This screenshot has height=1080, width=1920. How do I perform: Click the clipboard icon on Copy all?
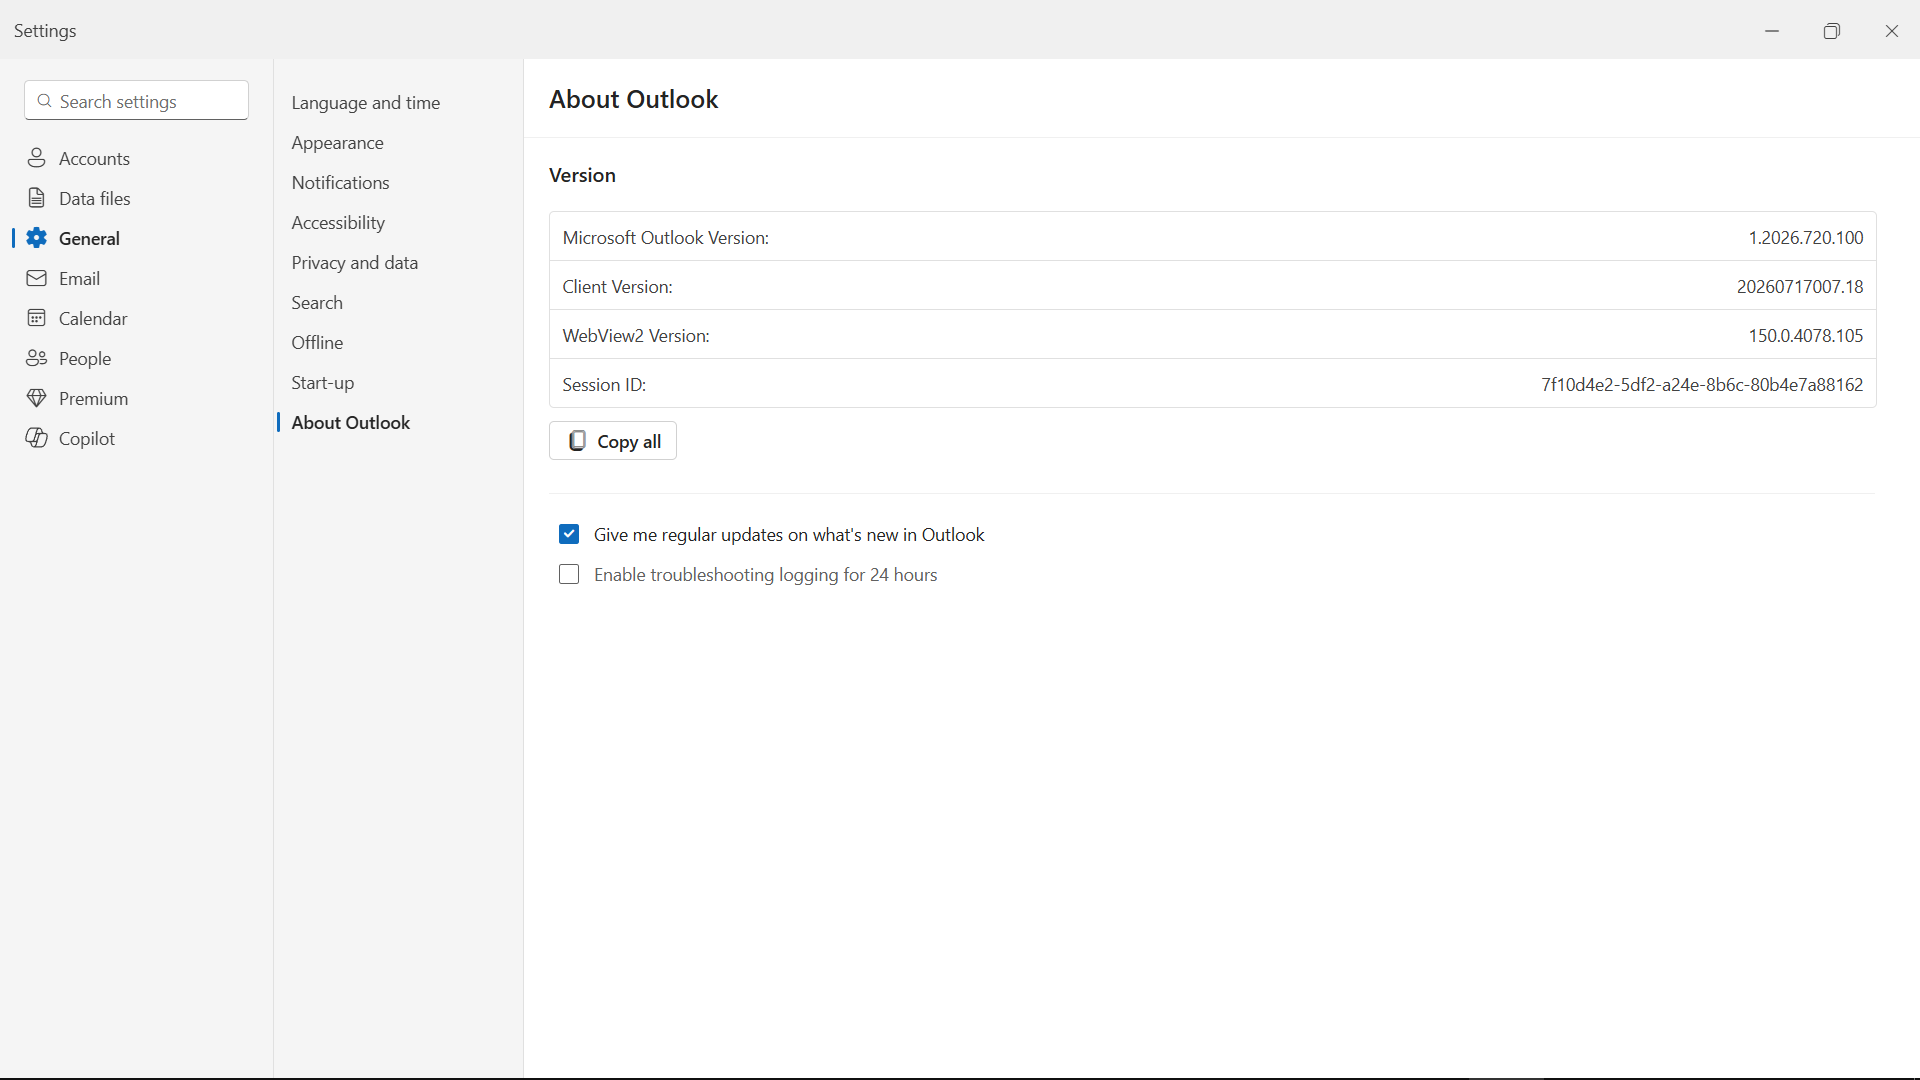coord(577,441)
